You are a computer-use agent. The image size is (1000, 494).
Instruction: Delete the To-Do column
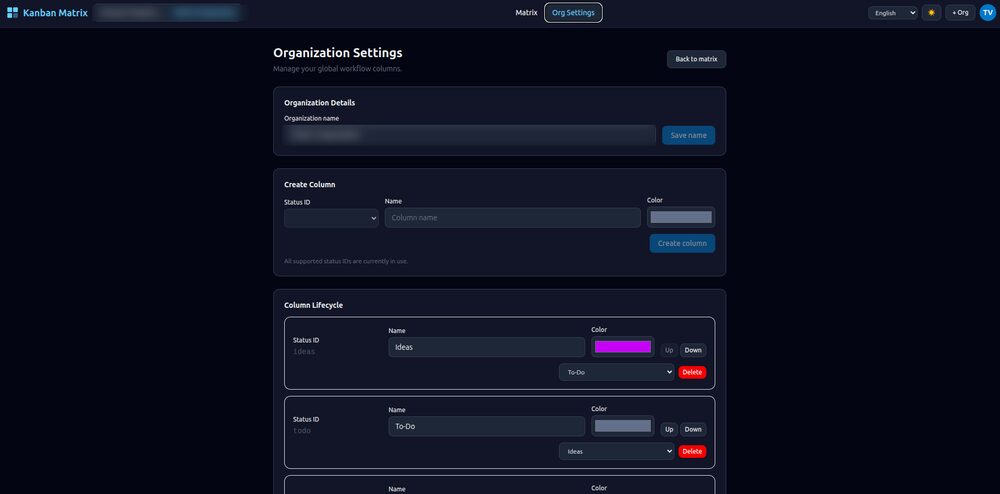pyautogui.click(x=692, y=451)
